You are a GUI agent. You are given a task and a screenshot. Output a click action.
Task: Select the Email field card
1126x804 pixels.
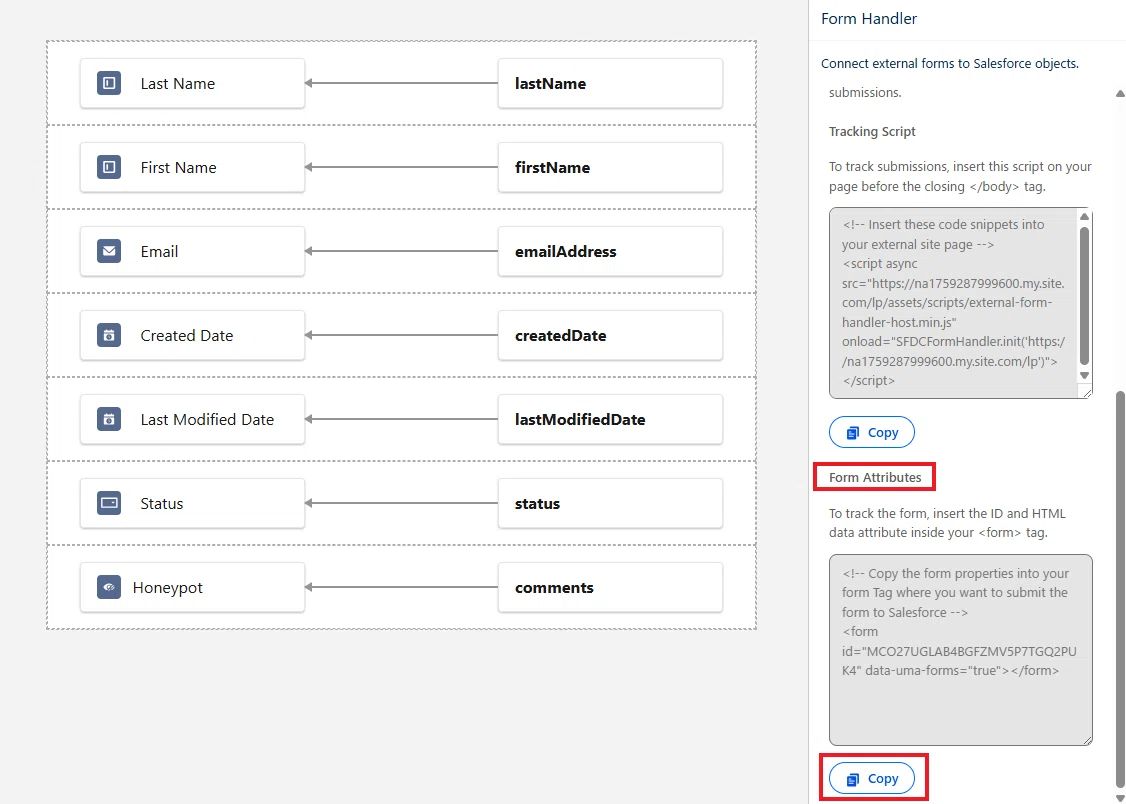pos(192,251)
